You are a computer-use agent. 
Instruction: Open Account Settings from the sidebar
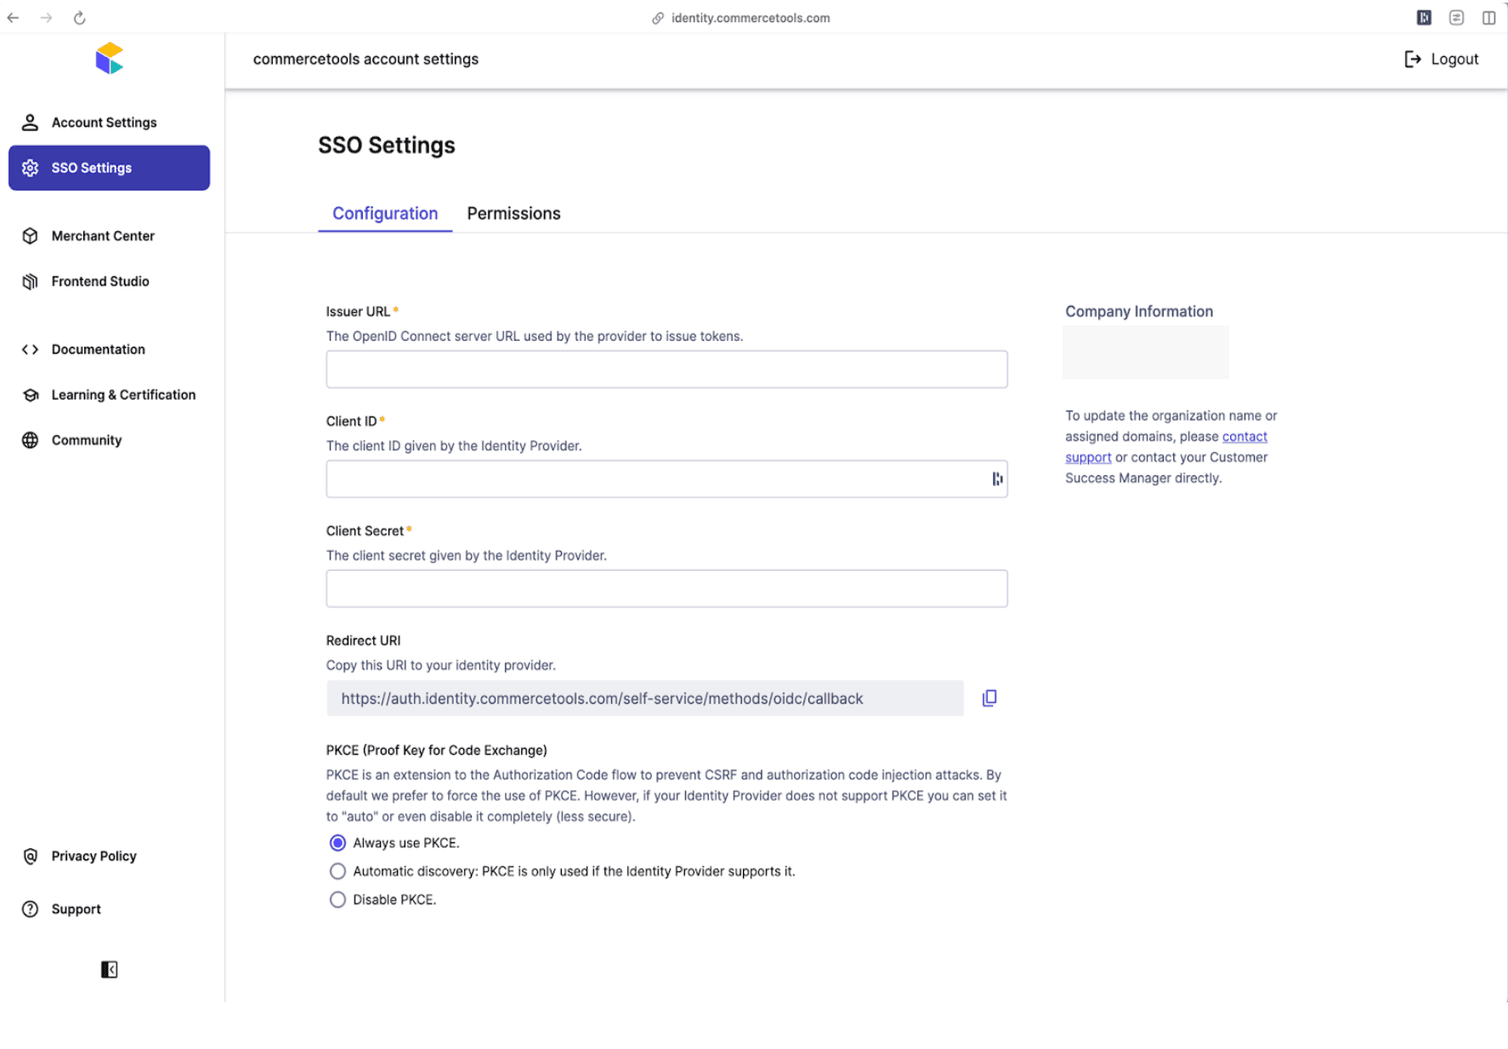click(x=103, y=122)
